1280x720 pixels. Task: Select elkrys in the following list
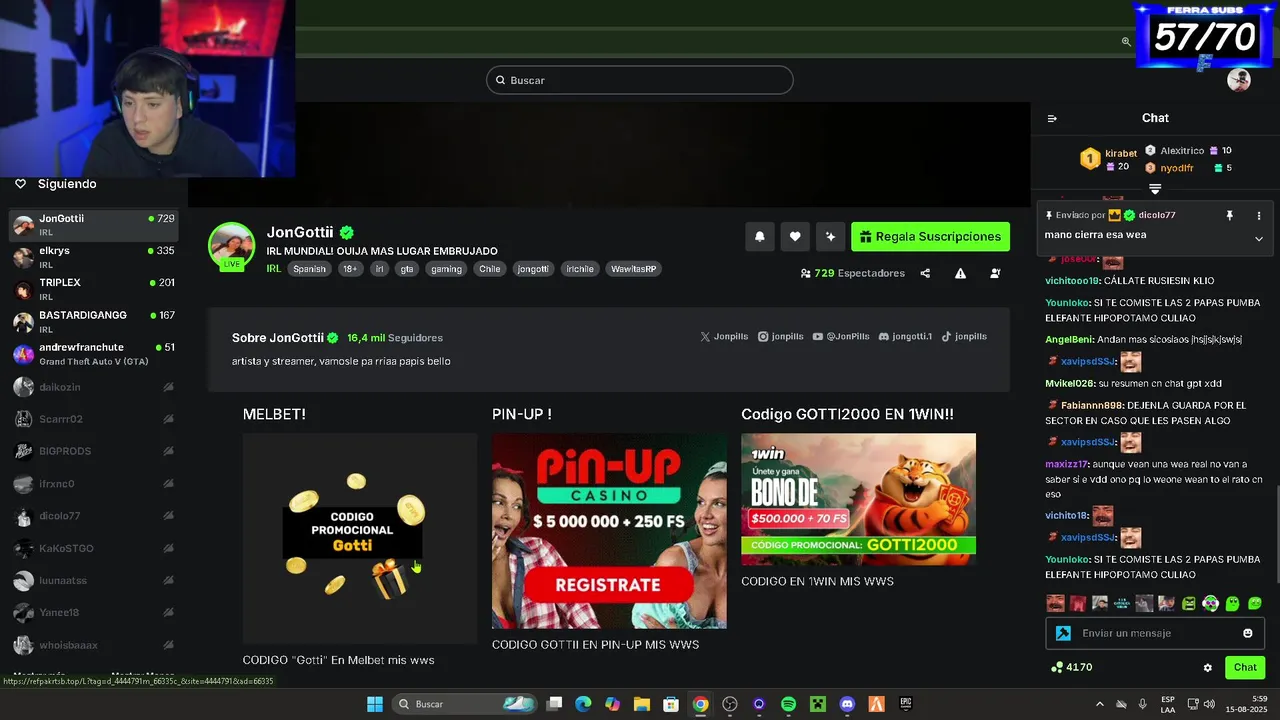(93, 257)
